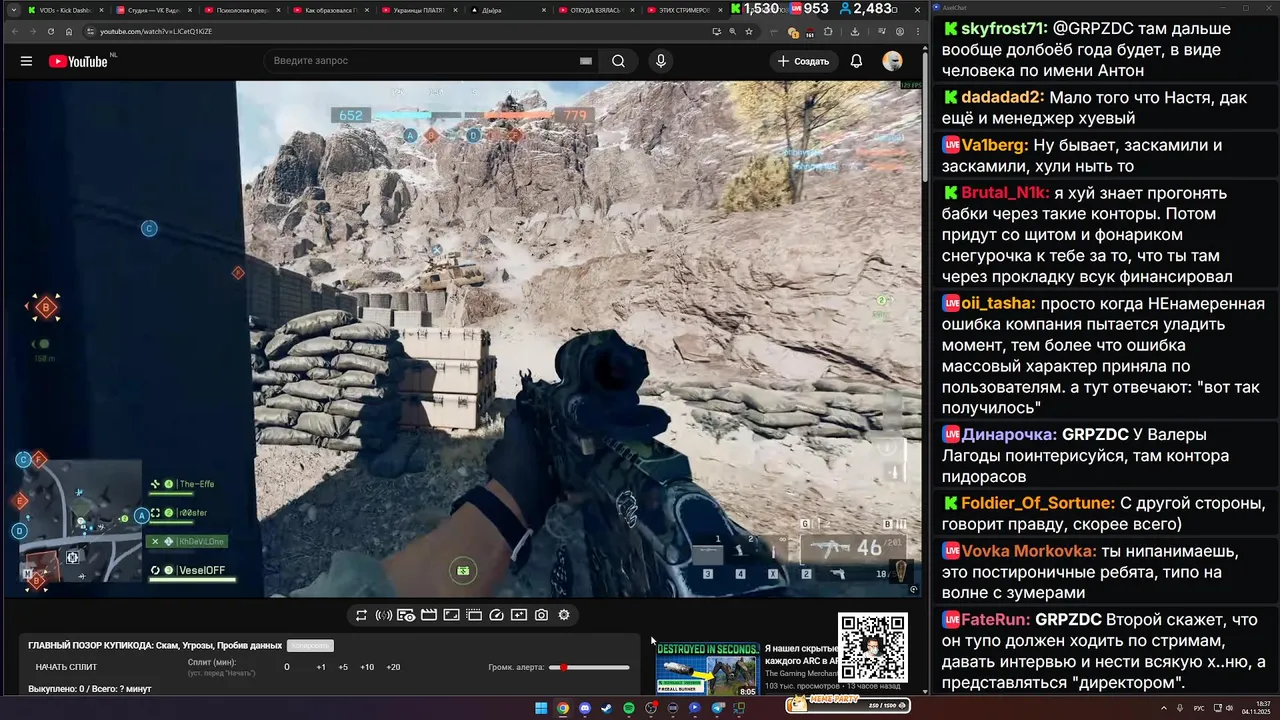Image resolution: width=1280 pixels, height=720 pixels.
Task: Click the gameplay video player area
Action: (x=463, y=338)
